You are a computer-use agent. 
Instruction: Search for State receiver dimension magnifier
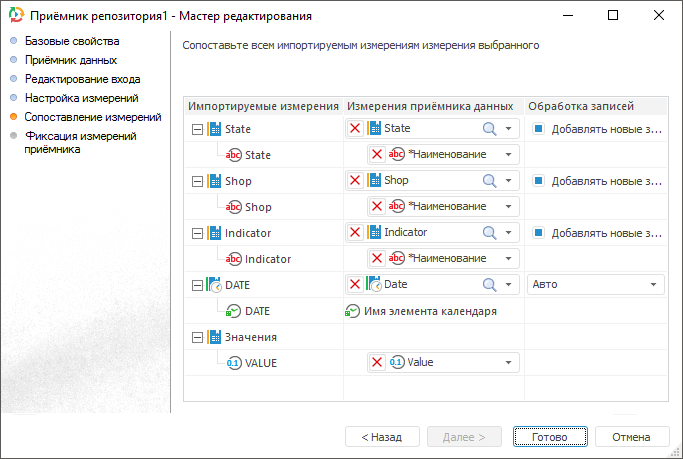tap(490, 128)
